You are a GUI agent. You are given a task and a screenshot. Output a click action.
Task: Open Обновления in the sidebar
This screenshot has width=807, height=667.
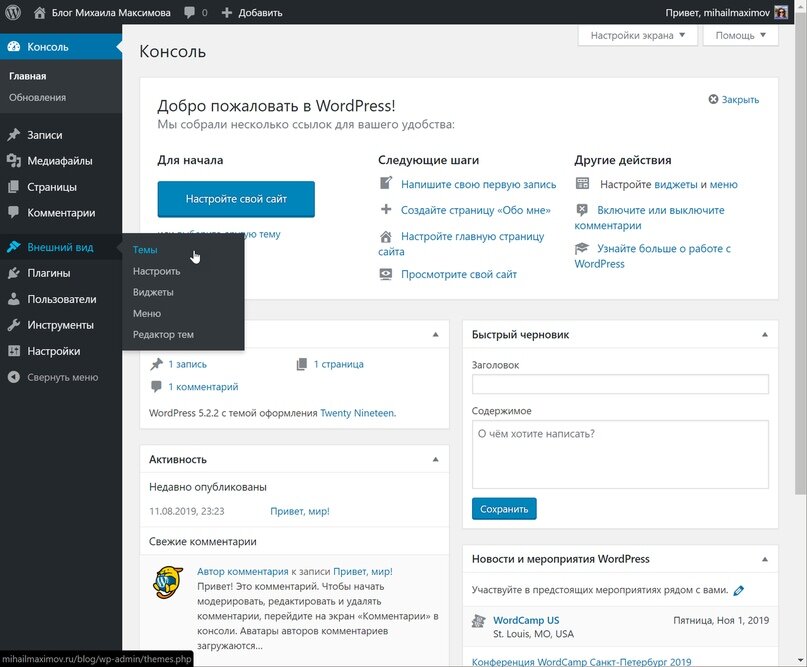click(37, 97)
